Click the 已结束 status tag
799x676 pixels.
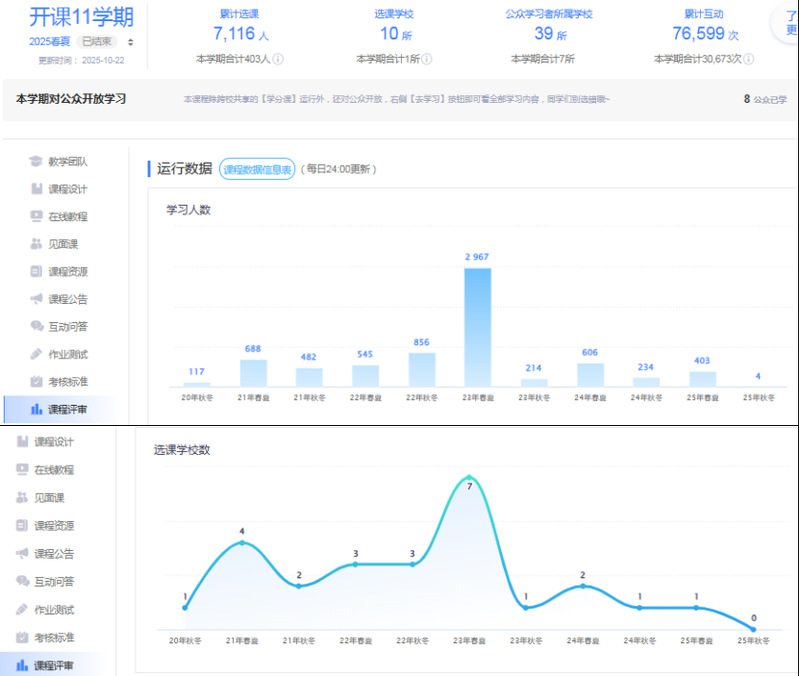click(99, 42)
